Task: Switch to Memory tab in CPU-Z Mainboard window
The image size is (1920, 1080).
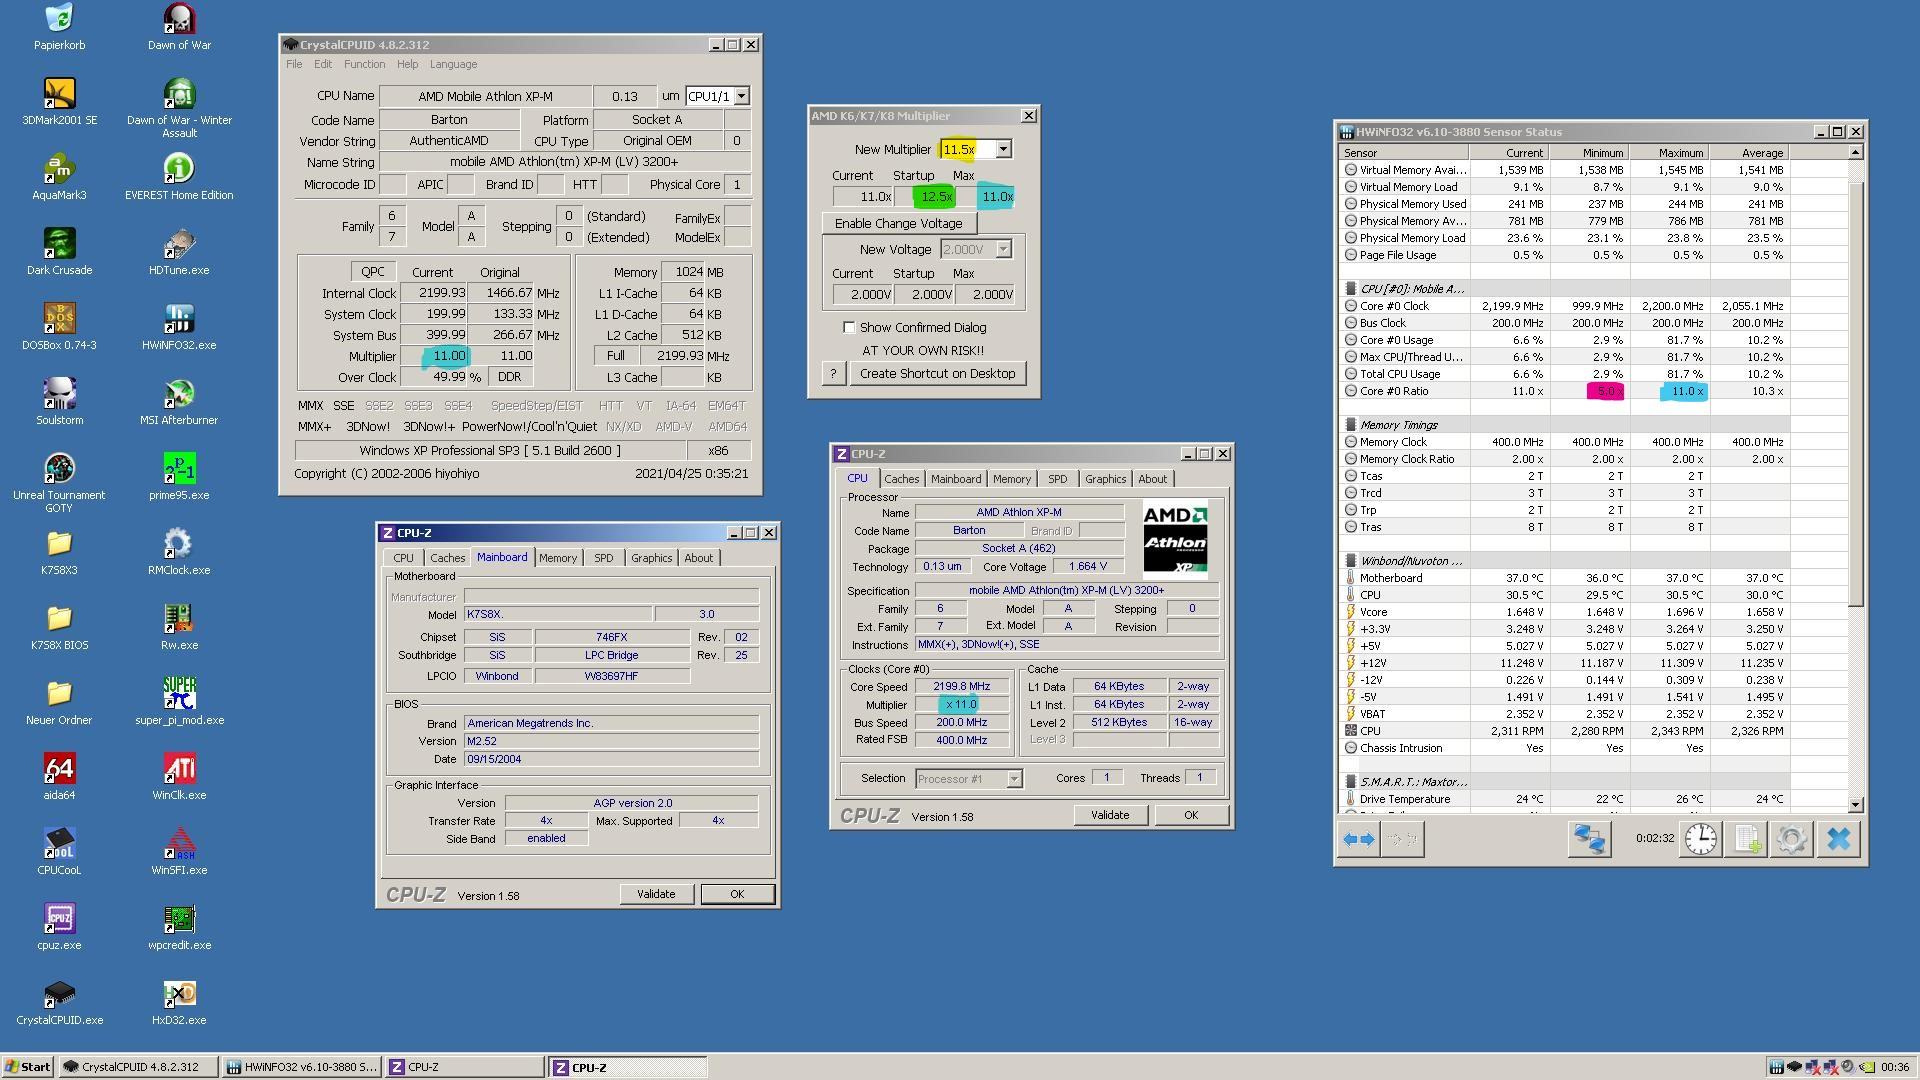Action: (558, 558)
